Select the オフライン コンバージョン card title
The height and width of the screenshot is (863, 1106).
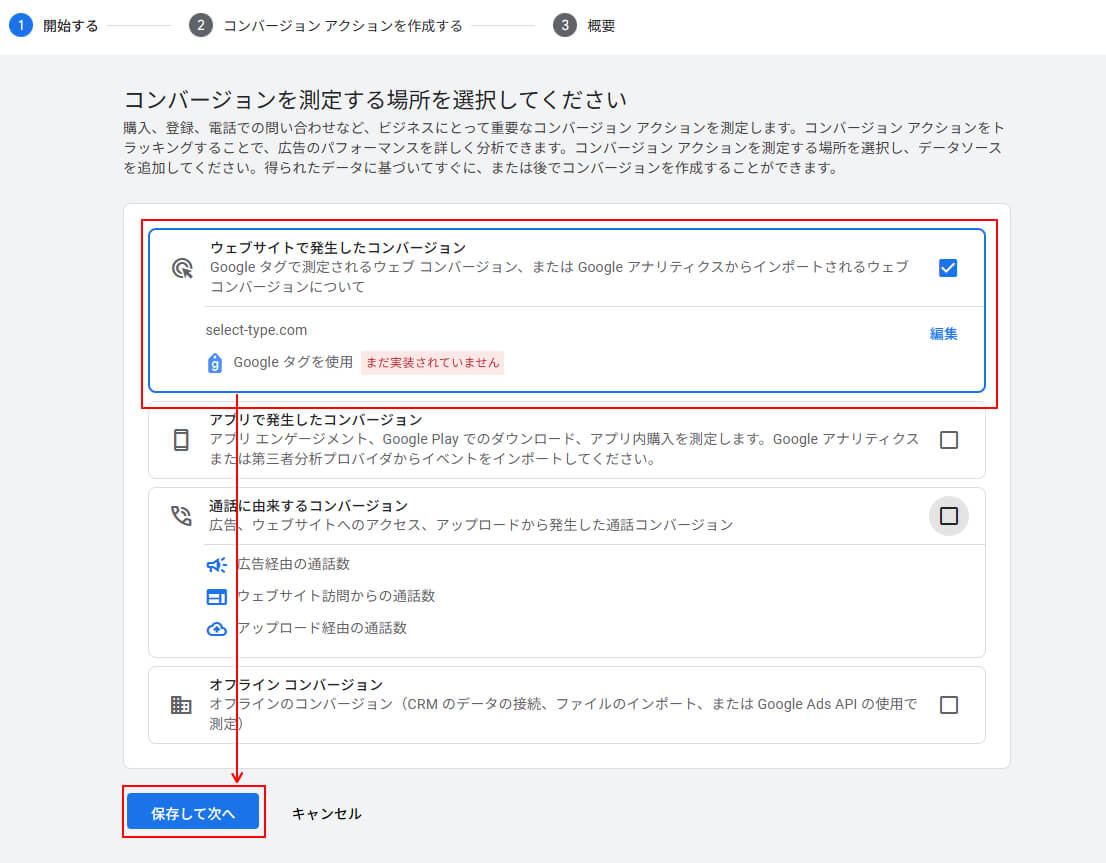click(x=296, y=685)
